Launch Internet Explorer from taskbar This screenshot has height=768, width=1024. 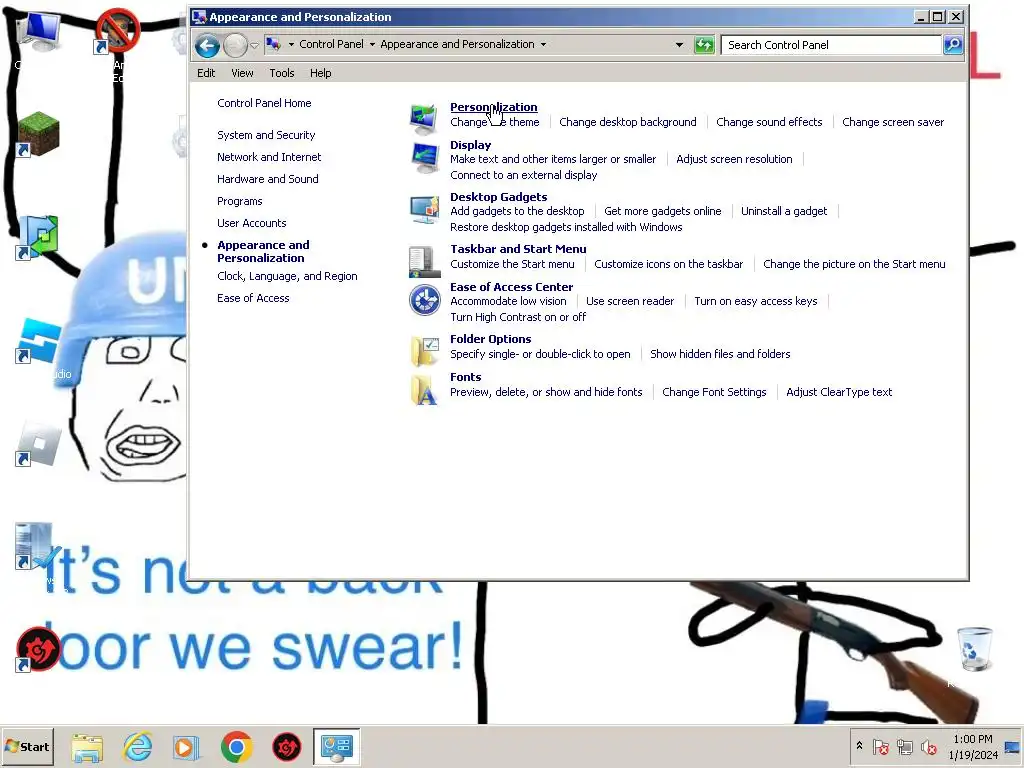click(x=138, y=746)
